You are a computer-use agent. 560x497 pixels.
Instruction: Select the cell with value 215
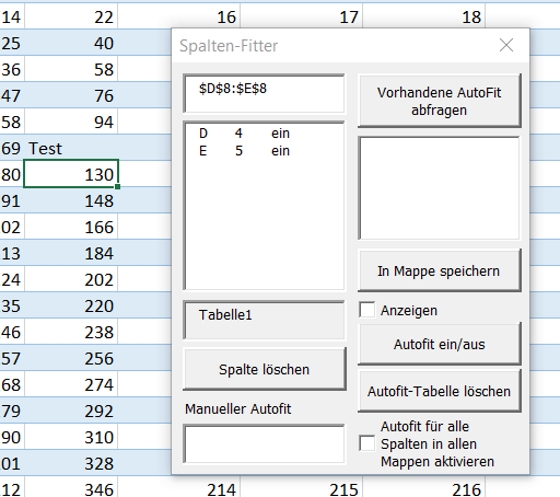click(301, 487)
